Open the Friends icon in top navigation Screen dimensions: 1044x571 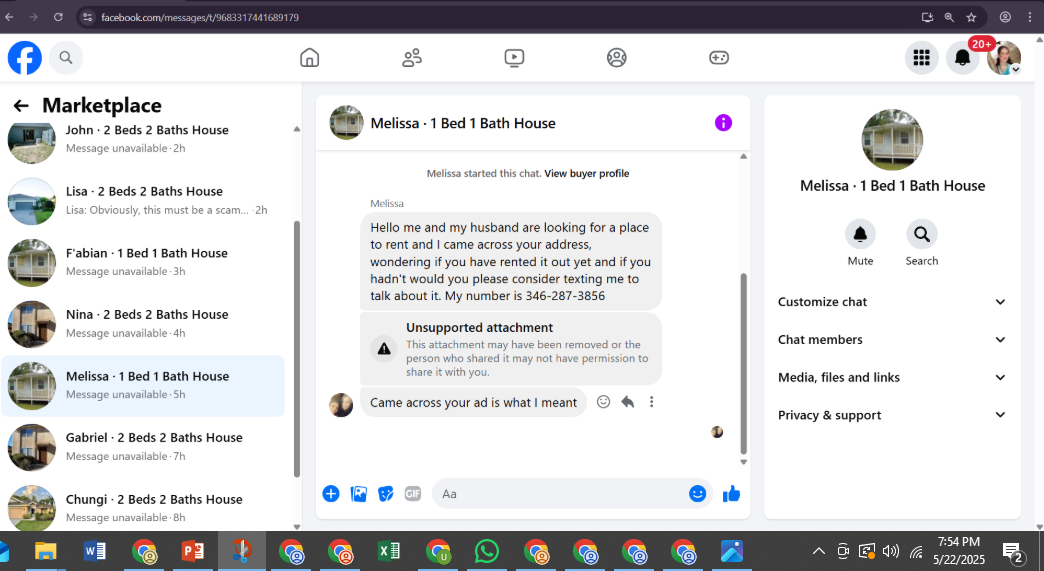pyautogui.click(x=412, y=58)
